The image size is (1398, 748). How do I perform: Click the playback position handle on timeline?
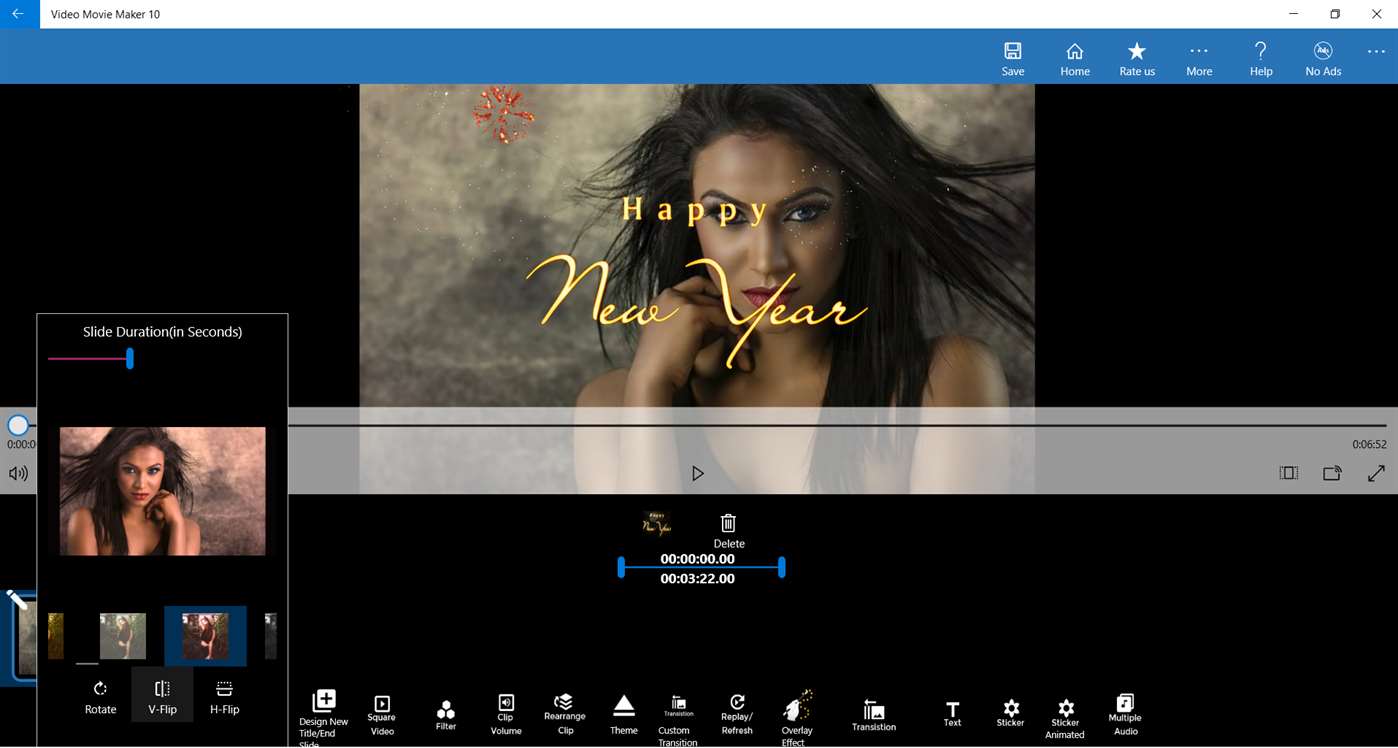click(18, 425)
